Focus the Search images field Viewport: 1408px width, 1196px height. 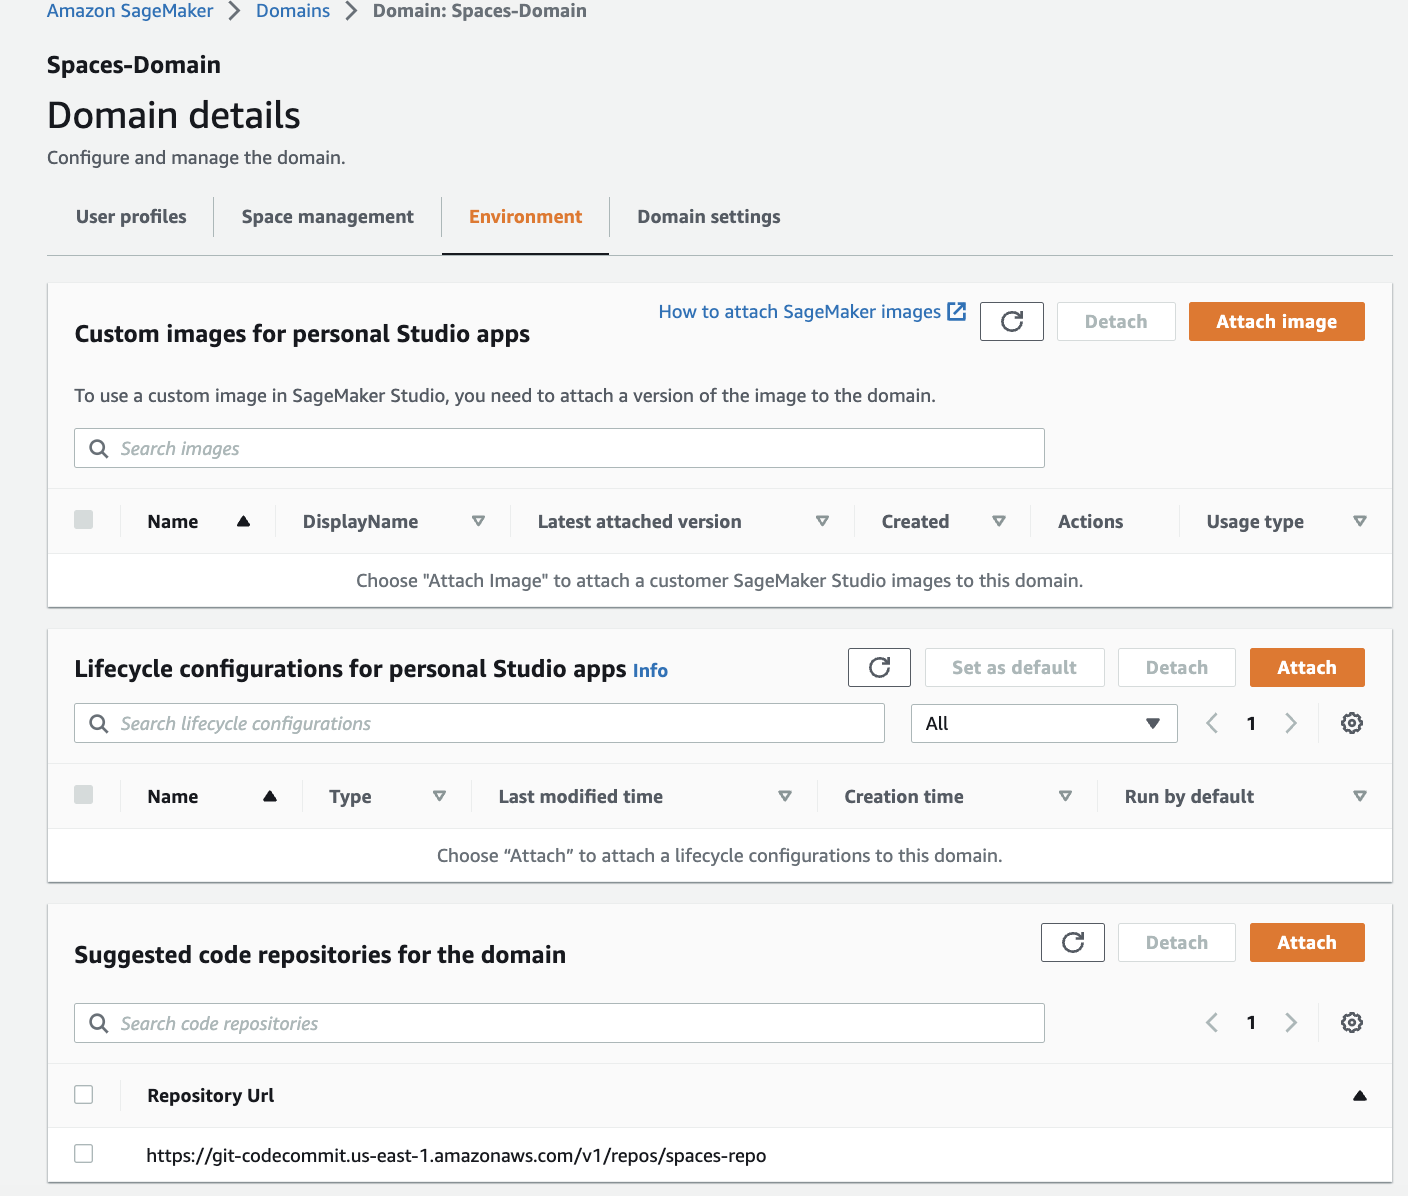(559, 448)
